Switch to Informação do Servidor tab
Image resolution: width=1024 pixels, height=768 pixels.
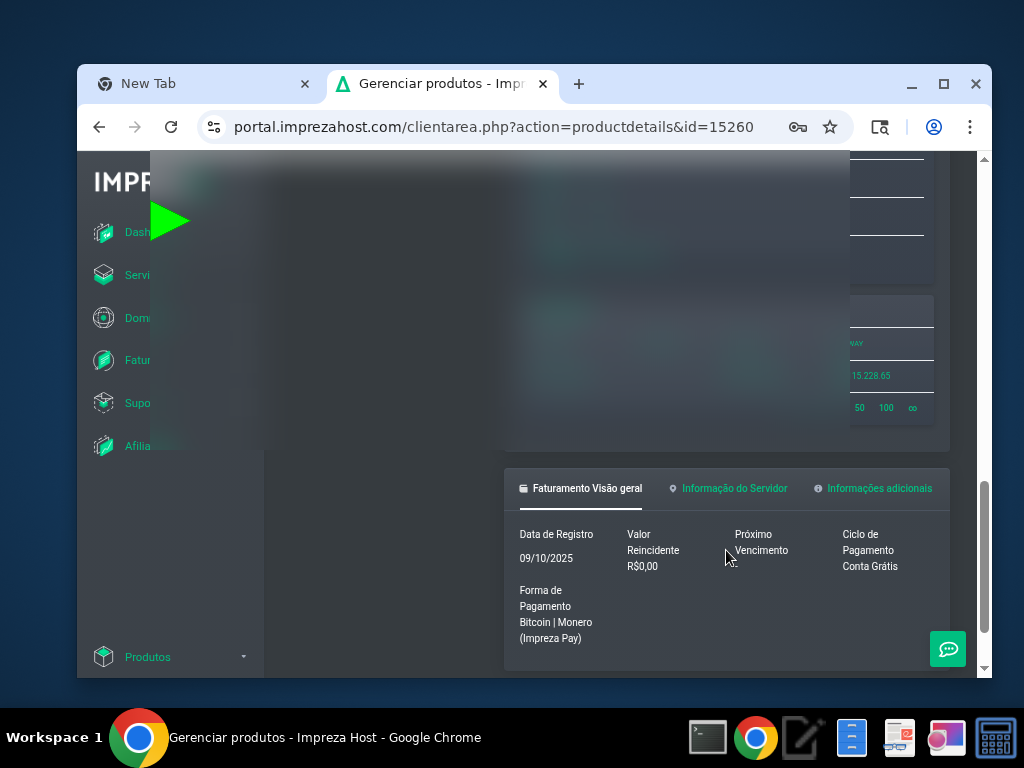coord(728,488)
